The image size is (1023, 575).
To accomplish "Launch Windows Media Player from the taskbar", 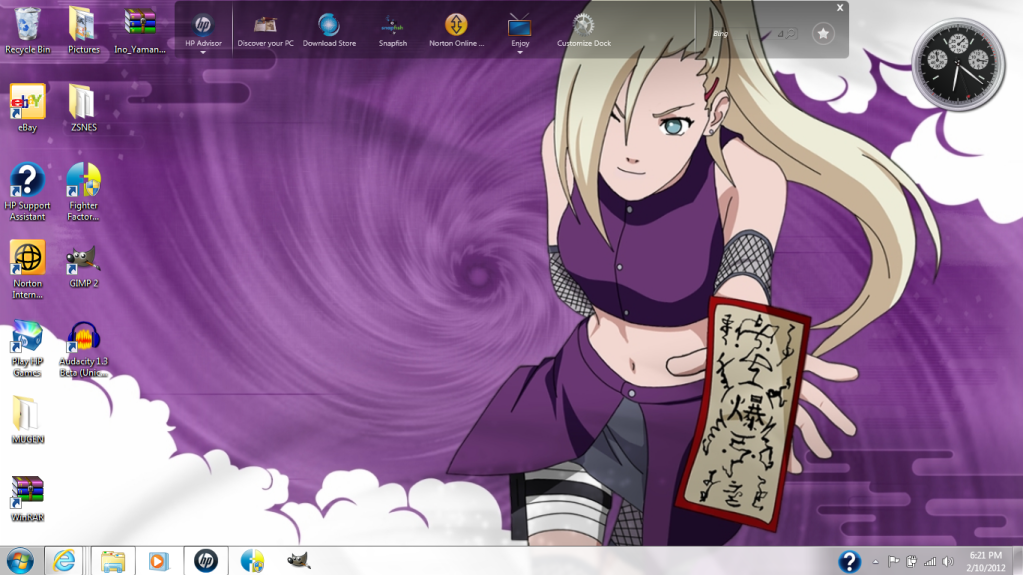I will [158, 561].
